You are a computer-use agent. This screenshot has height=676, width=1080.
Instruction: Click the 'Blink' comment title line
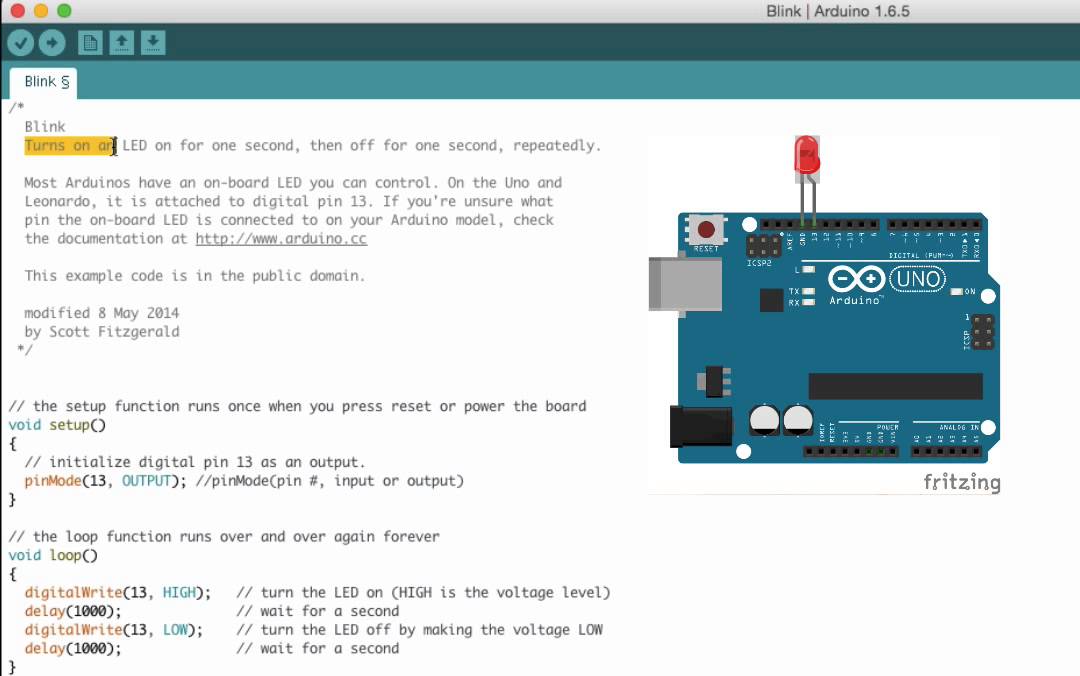pos(45,127)
